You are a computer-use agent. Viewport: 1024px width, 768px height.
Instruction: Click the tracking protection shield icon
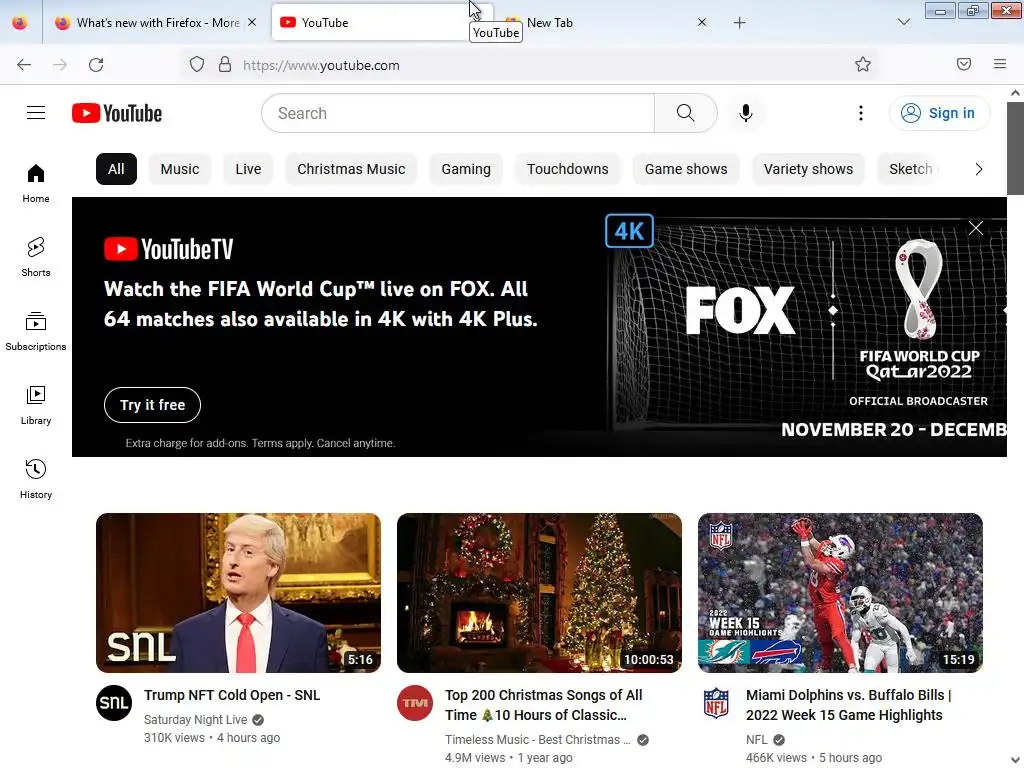click(197, 65)
